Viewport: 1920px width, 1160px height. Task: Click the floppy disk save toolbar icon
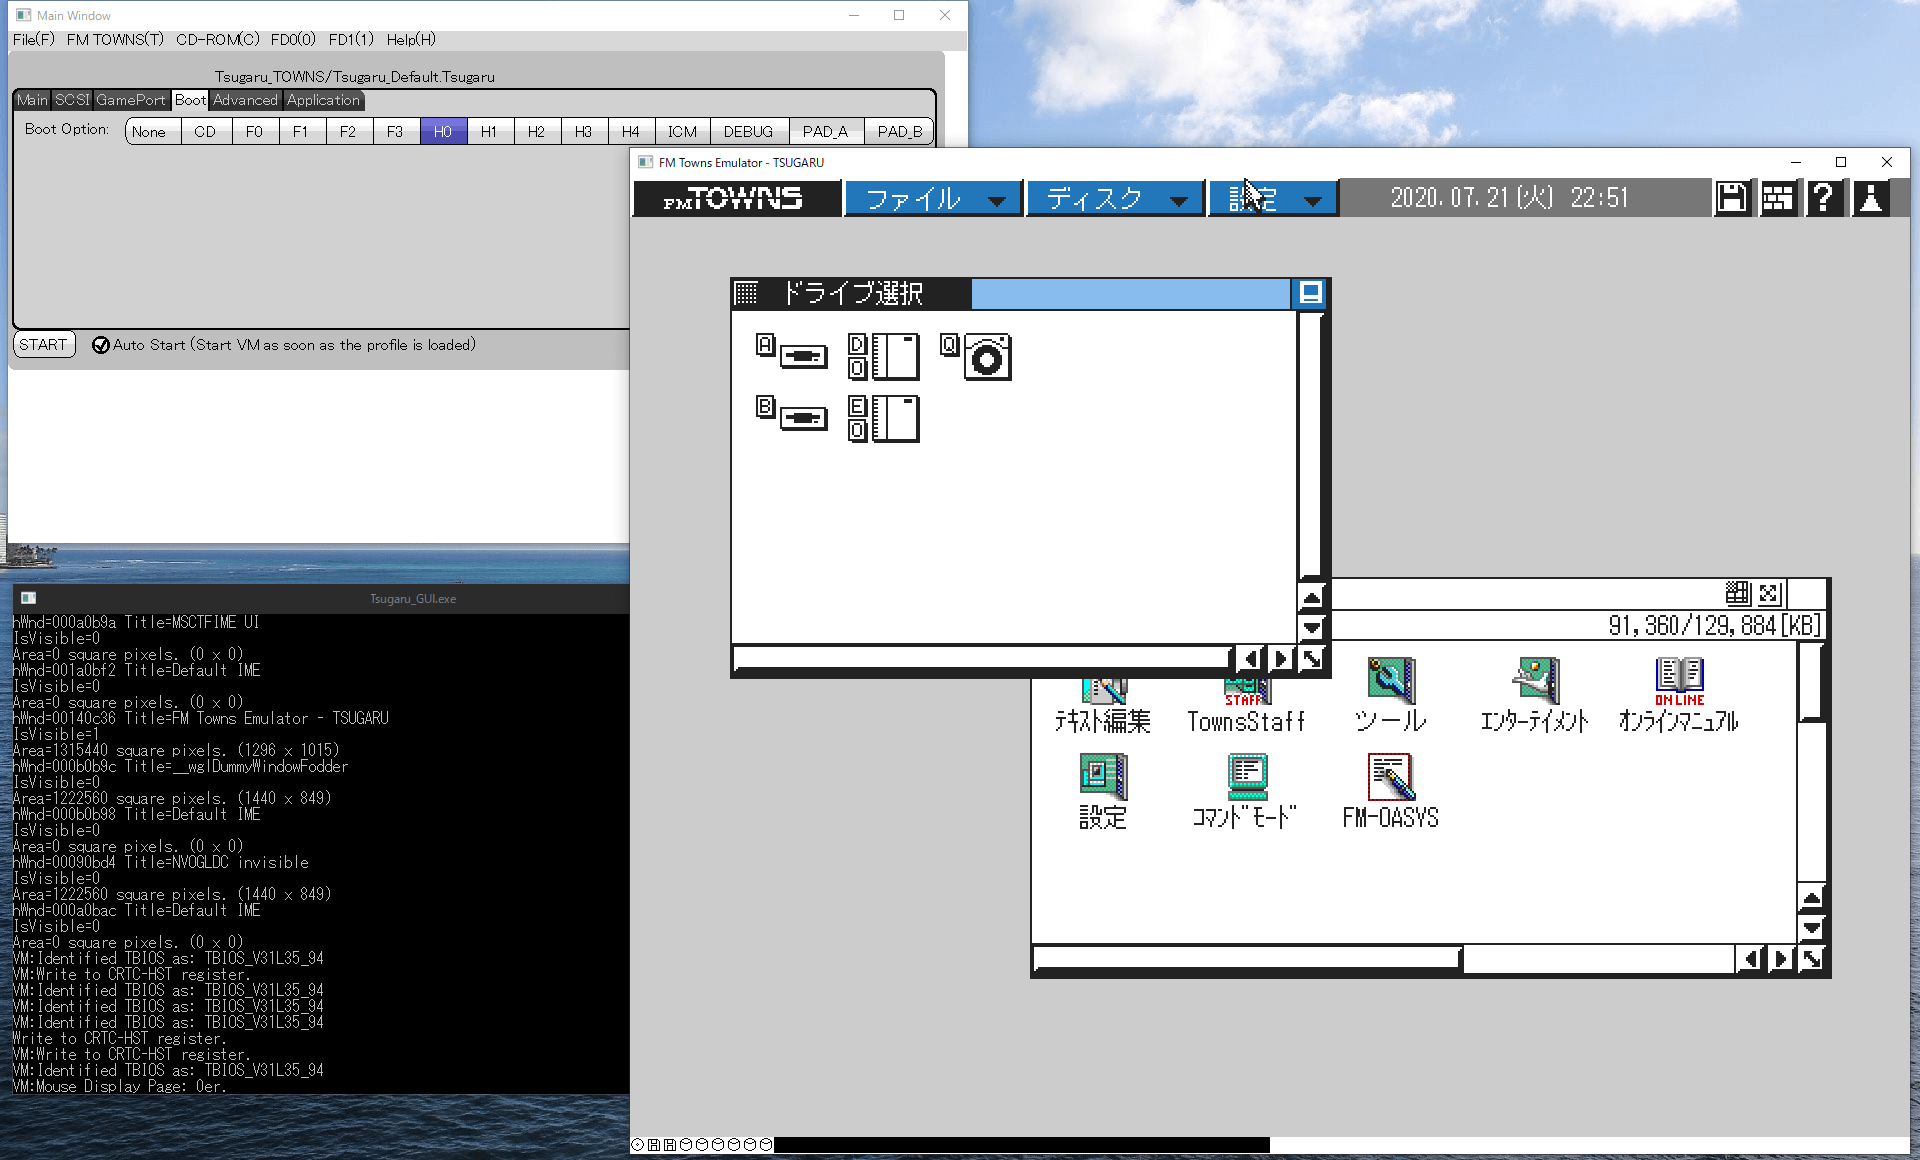tap(1732, 198)
